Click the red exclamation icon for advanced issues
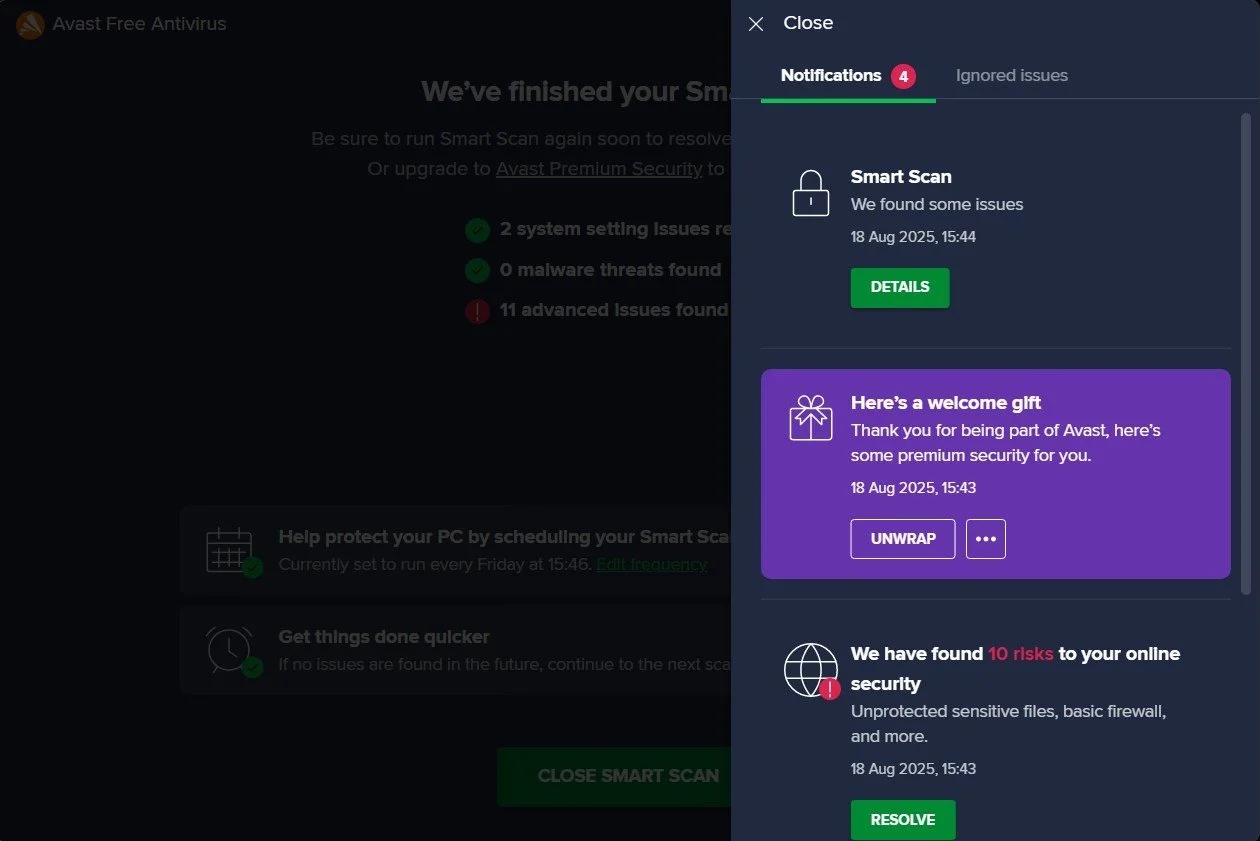The image size is (1260, 841). [477, 311]
